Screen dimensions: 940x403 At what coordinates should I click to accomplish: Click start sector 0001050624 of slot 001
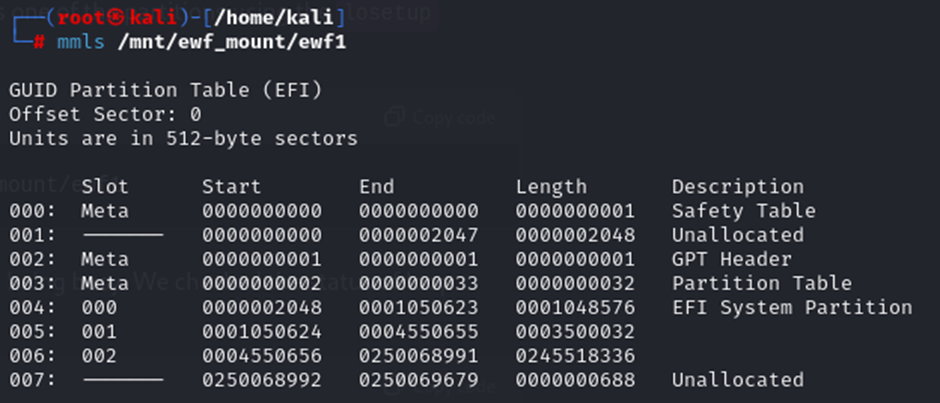262,332
